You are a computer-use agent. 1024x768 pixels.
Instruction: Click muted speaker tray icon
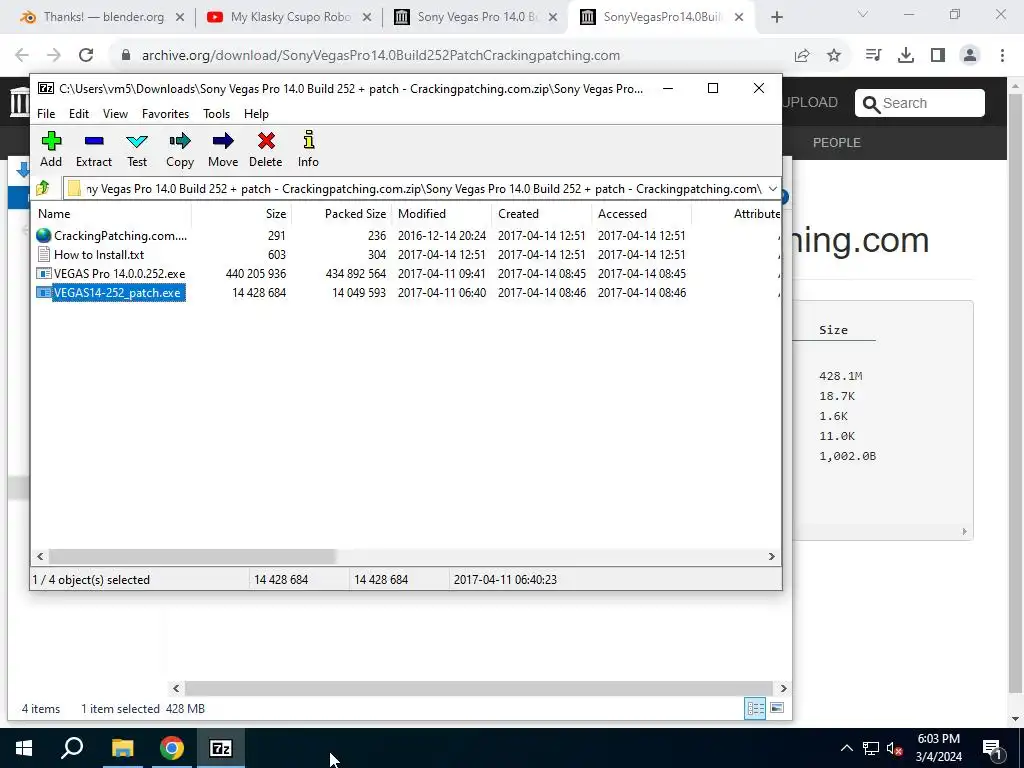(x=895, y=748)
